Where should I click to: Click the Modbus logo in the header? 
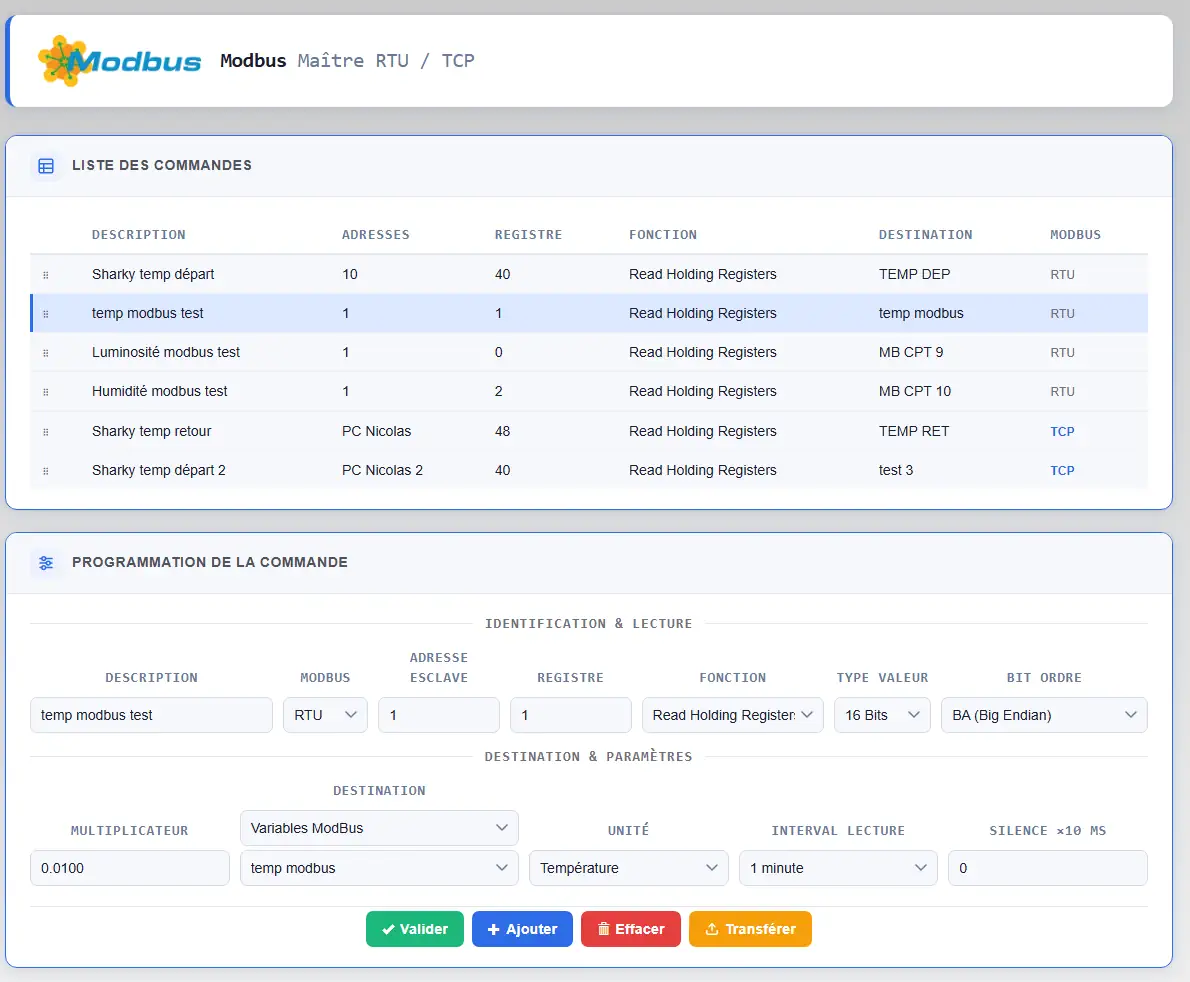pyautogui.click(x=119, y=61)
